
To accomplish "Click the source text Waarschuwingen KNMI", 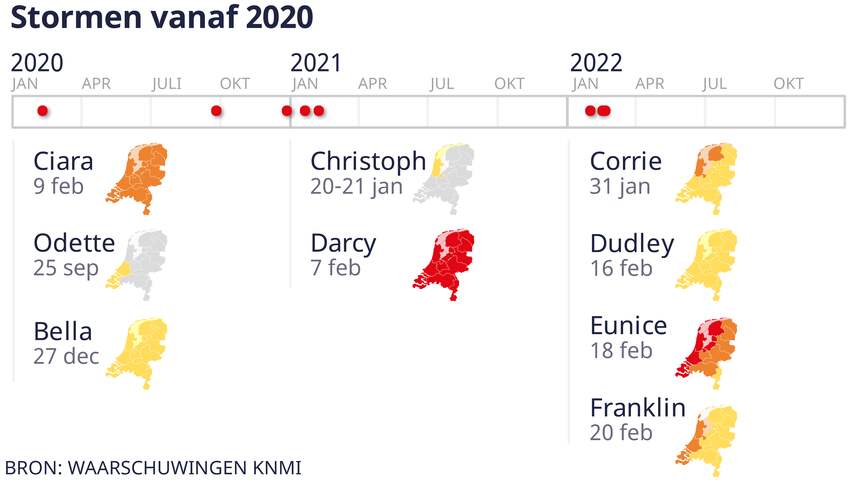I will point(185,468).
